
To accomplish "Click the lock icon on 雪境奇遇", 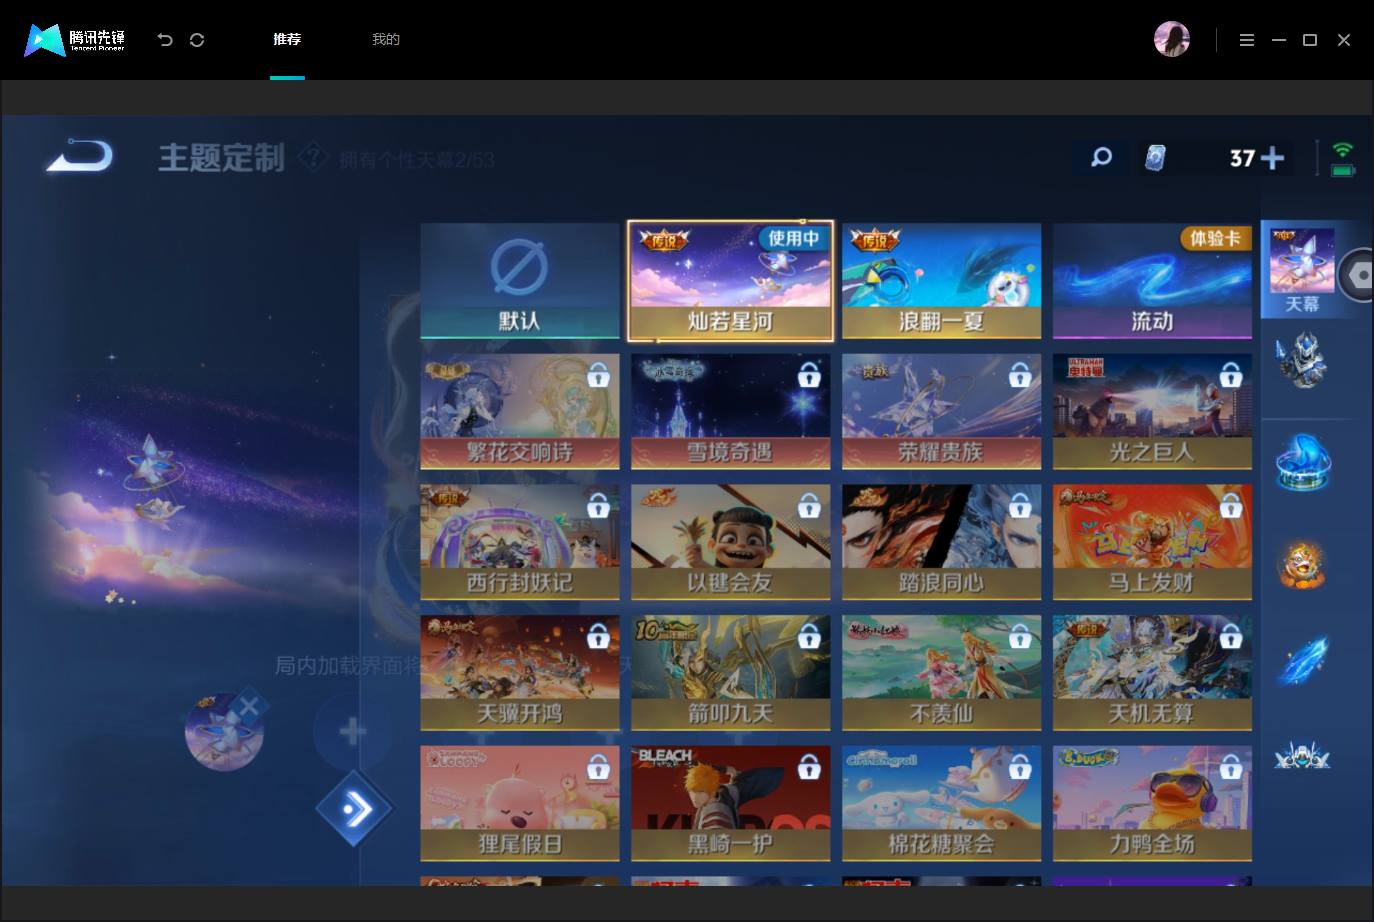I will pyautogui.click(x=809, y=375).
